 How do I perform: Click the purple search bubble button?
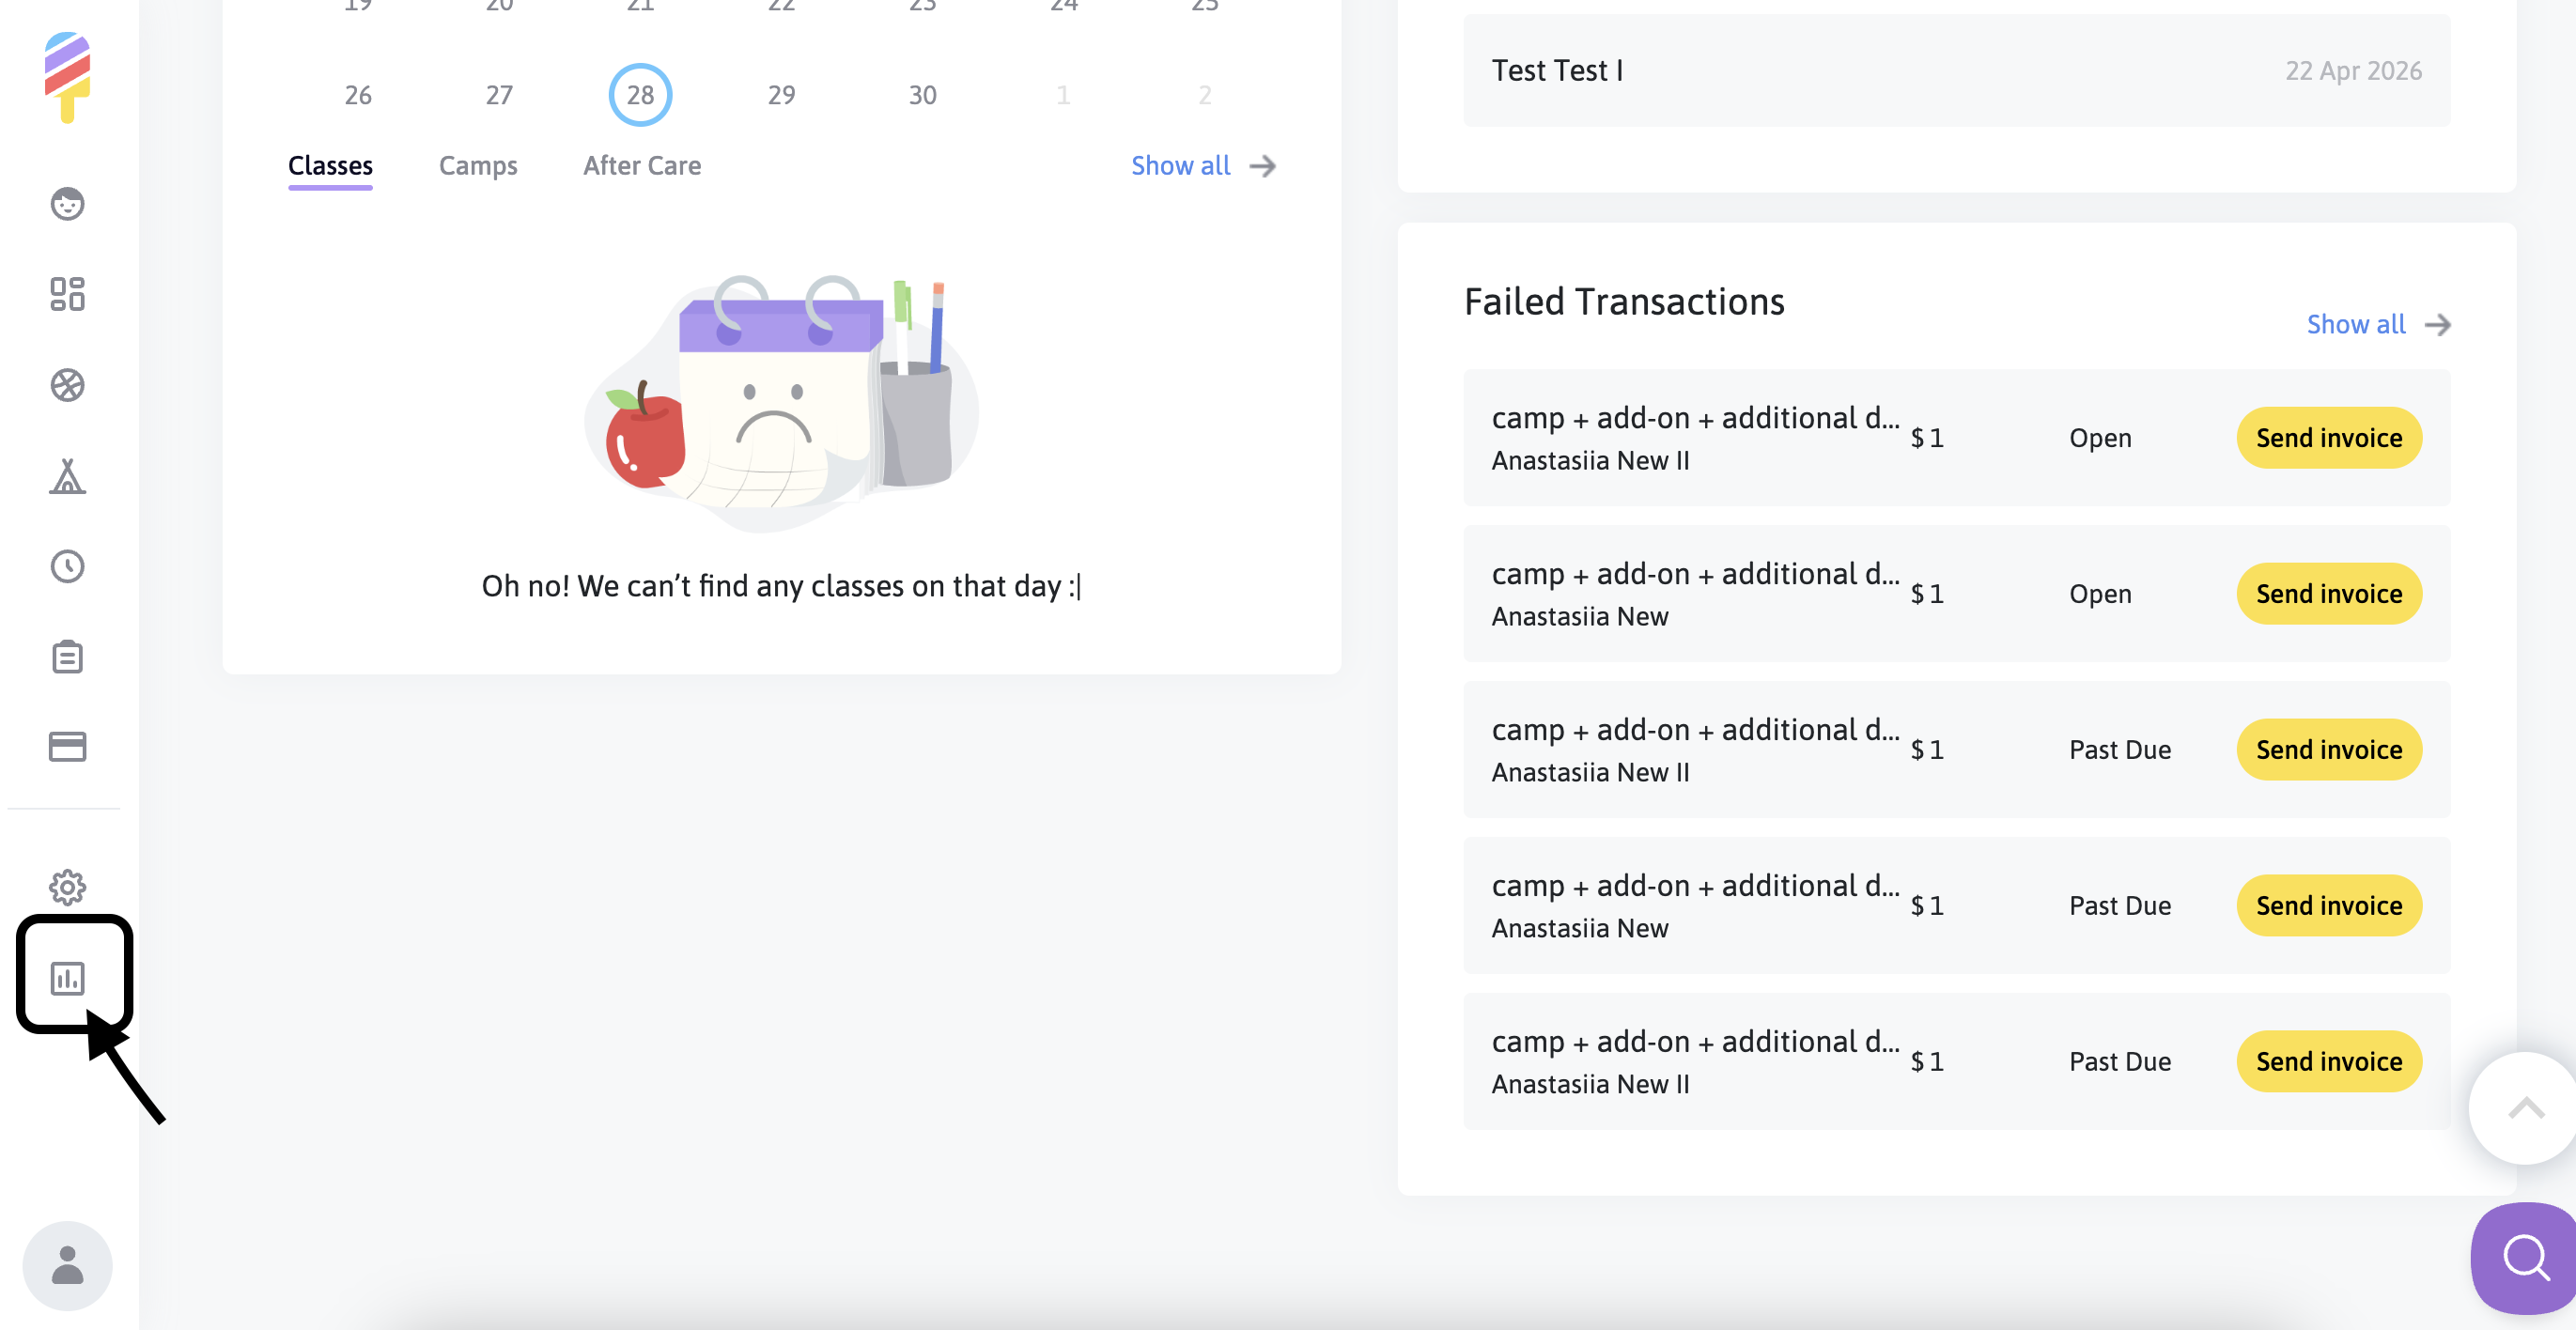2525,1257
